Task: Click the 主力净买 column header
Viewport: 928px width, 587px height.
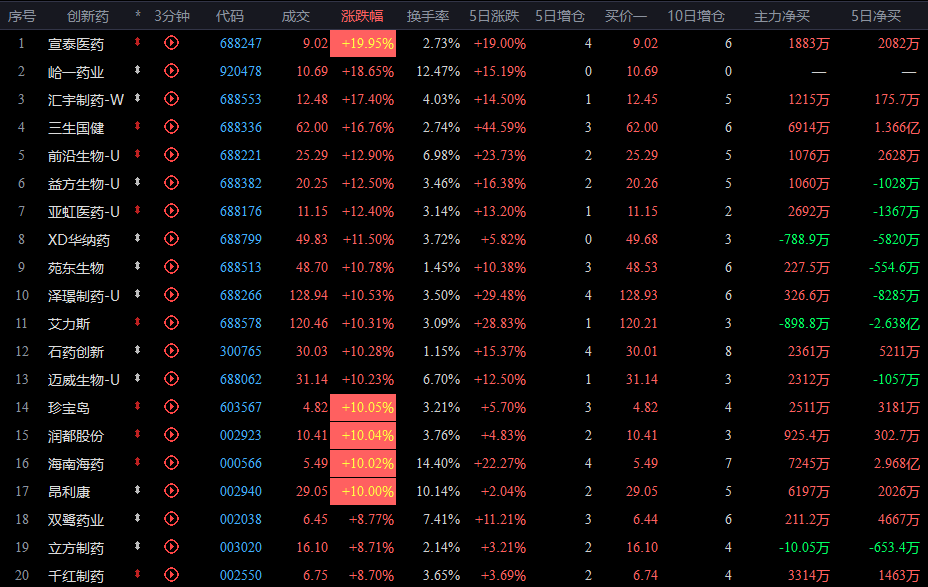Action: (782, 16)
